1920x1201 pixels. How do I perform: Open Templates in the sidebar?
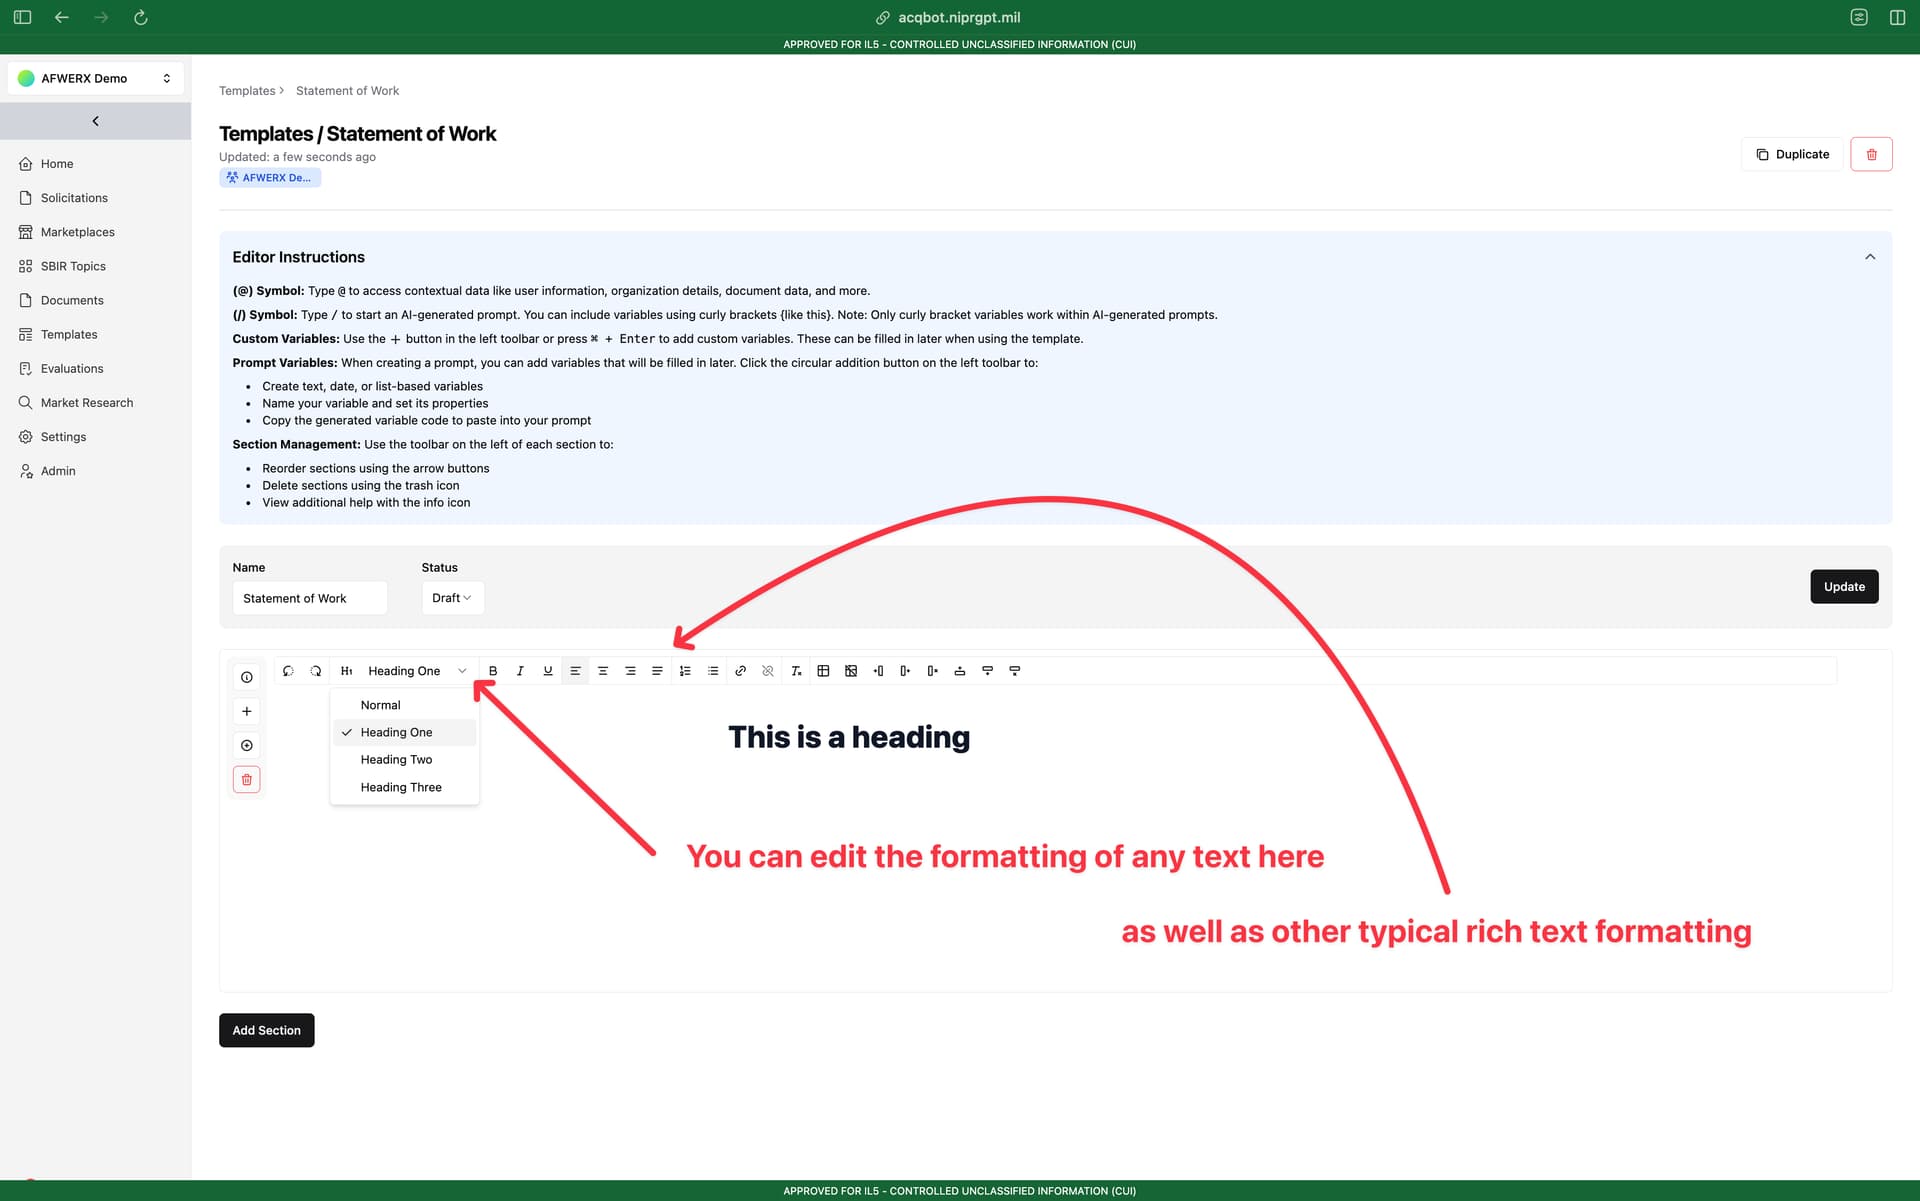tap(69, 334)
